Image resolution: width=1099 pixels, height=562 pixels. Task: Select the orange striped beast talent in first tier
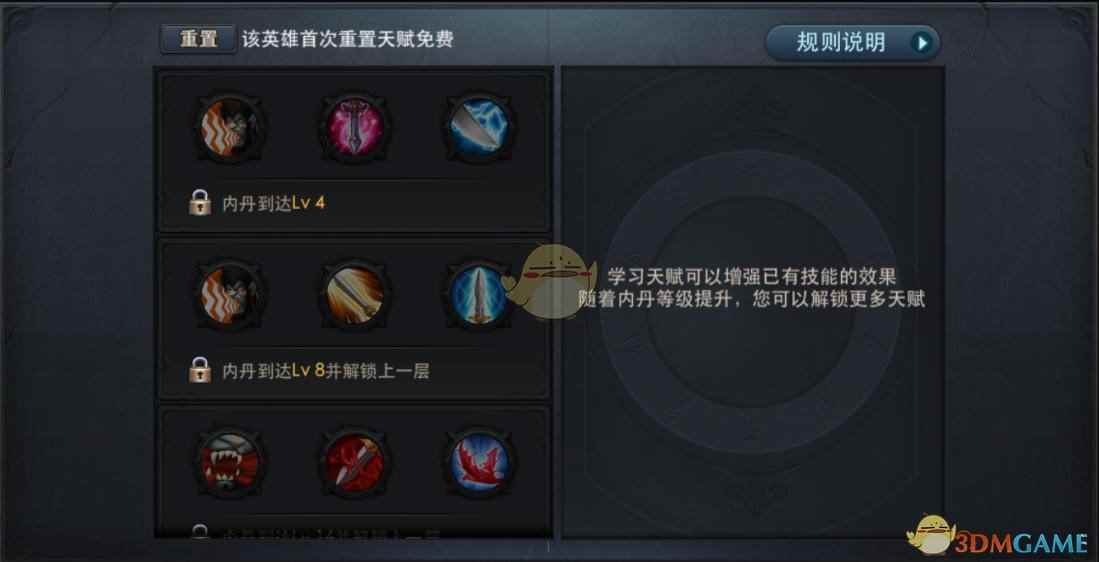(228, 129)
